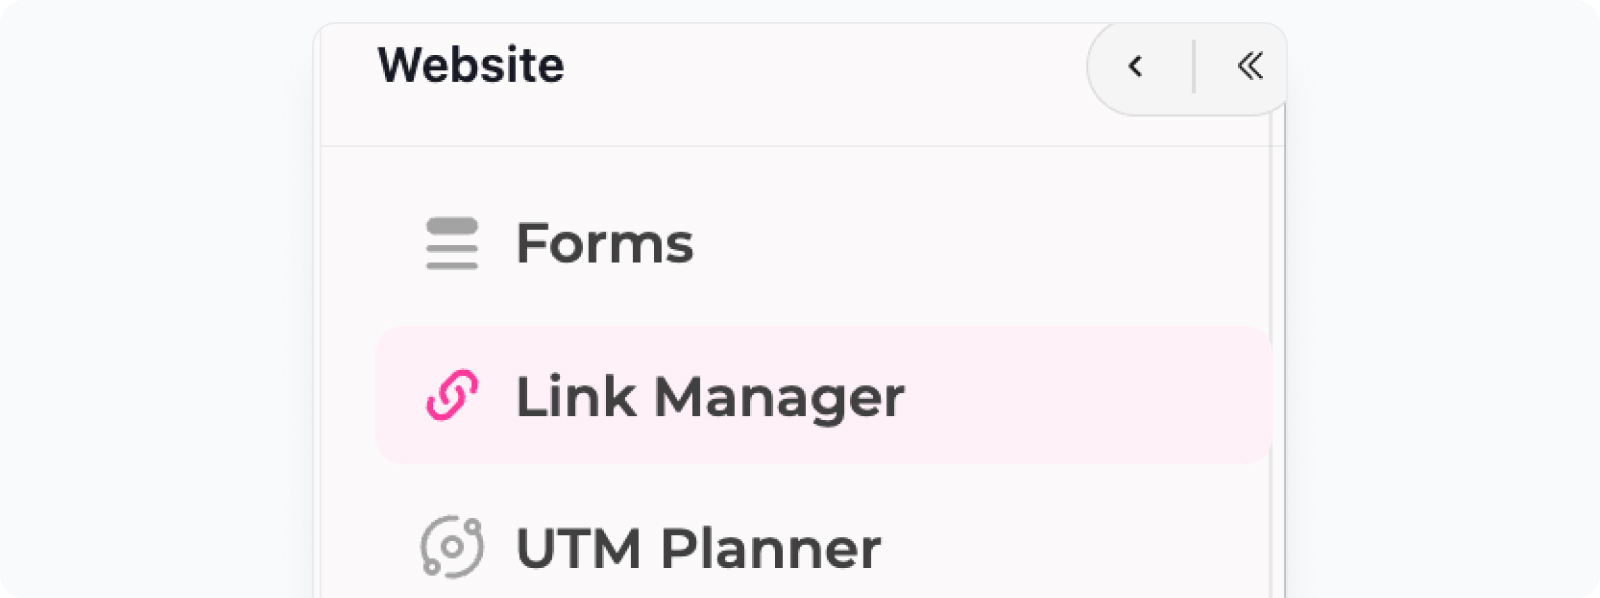Click the UTM Planner text label
The height and width of the screenshot is (598, 1600).
point(698,548)
